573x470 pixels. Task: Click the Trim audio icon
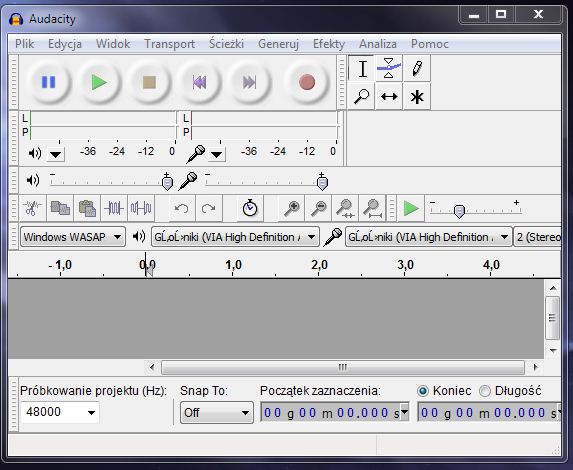point(114,208)
